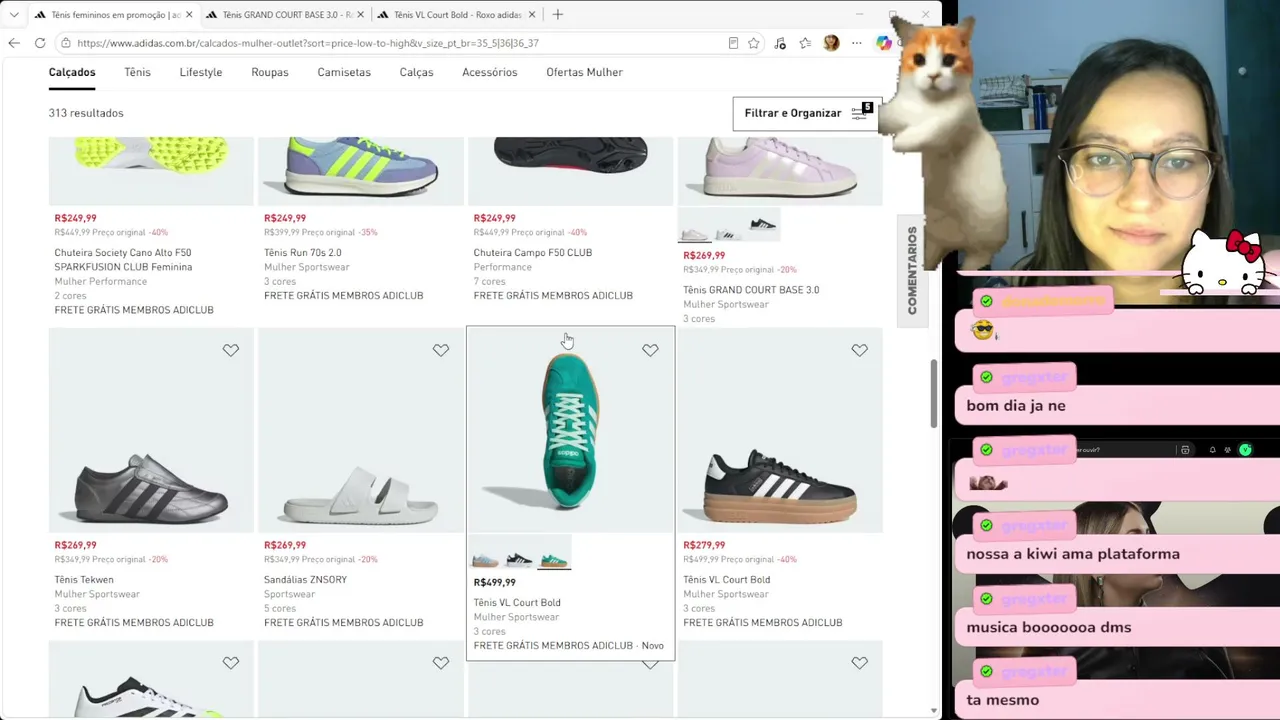This screenshot has width=1280, height=720.
Task: Open the vertical COMENTÁRIOS feedback tab
Action: pyautogui.click(x=912, y=270)
